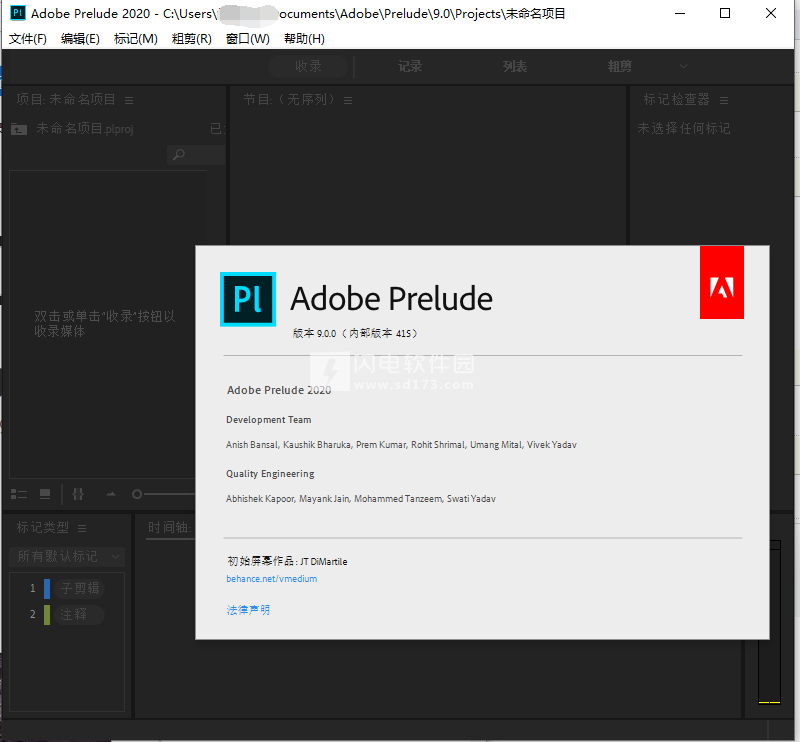The width and height of the screenshot is (800, 742).
Task: Switch to thumbnail view in project panel
Action: tap(45, 494)
